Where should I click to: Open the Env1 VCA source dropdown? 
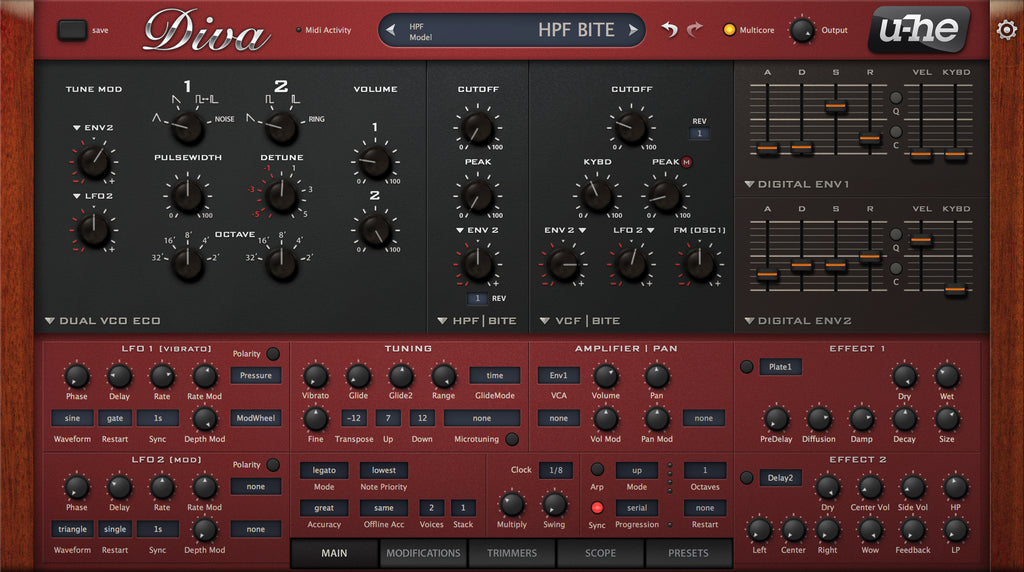(x=558, y=375)
